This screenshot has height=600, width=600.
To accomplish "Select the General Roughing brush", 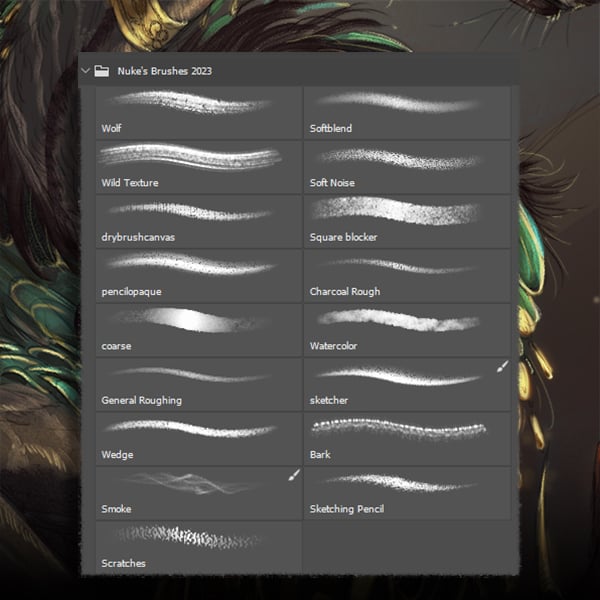I will click(x=199, y=385).
